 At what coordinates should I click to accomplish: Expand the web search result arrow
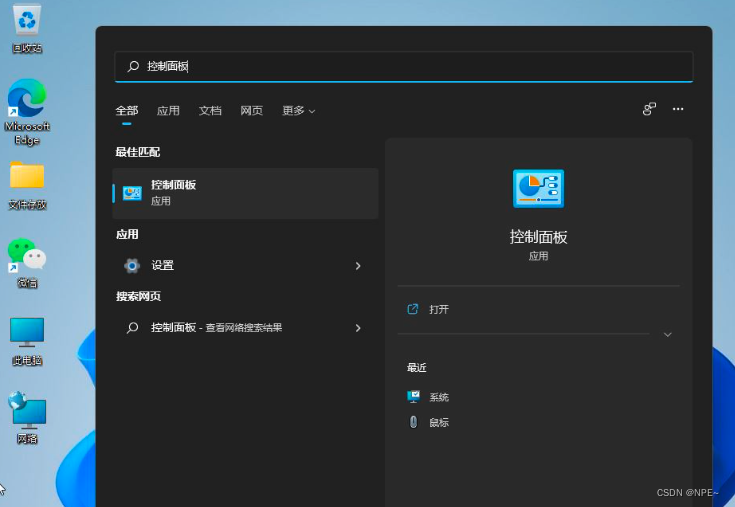point(358,328)
